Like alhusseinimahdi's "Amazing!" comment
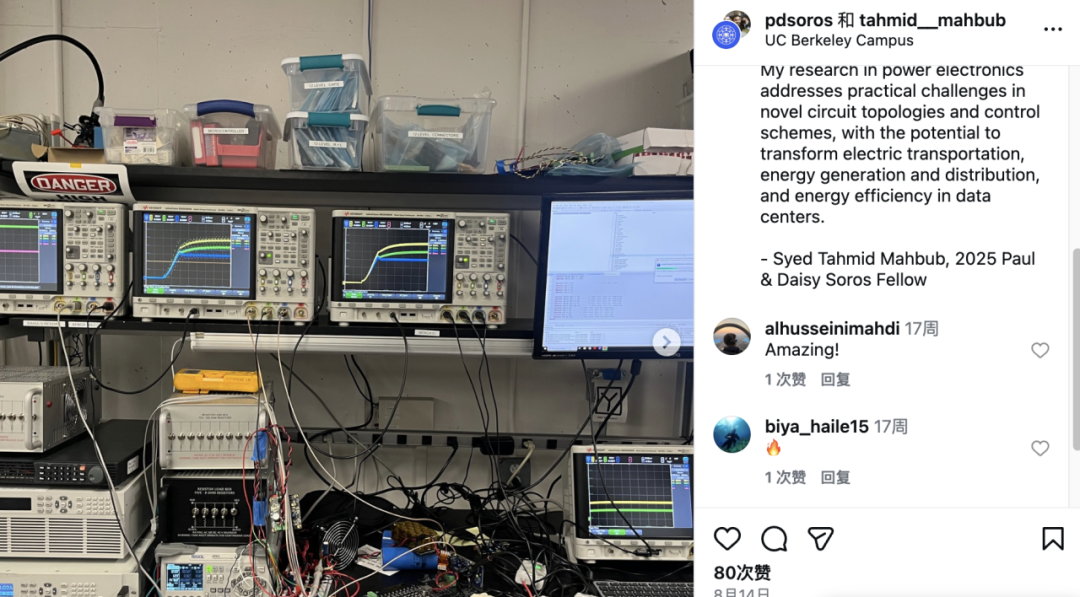 1040,350
